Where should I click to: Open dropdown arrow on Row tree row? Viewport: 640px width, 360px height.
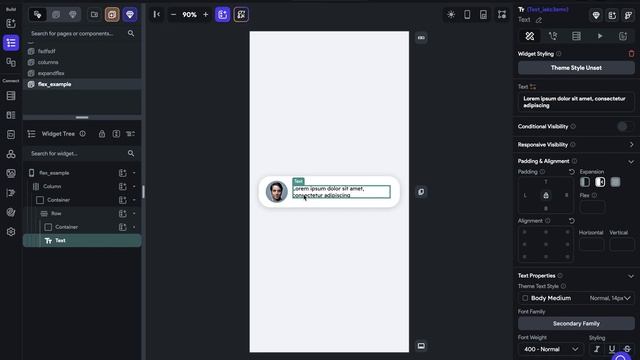point(134,213)
